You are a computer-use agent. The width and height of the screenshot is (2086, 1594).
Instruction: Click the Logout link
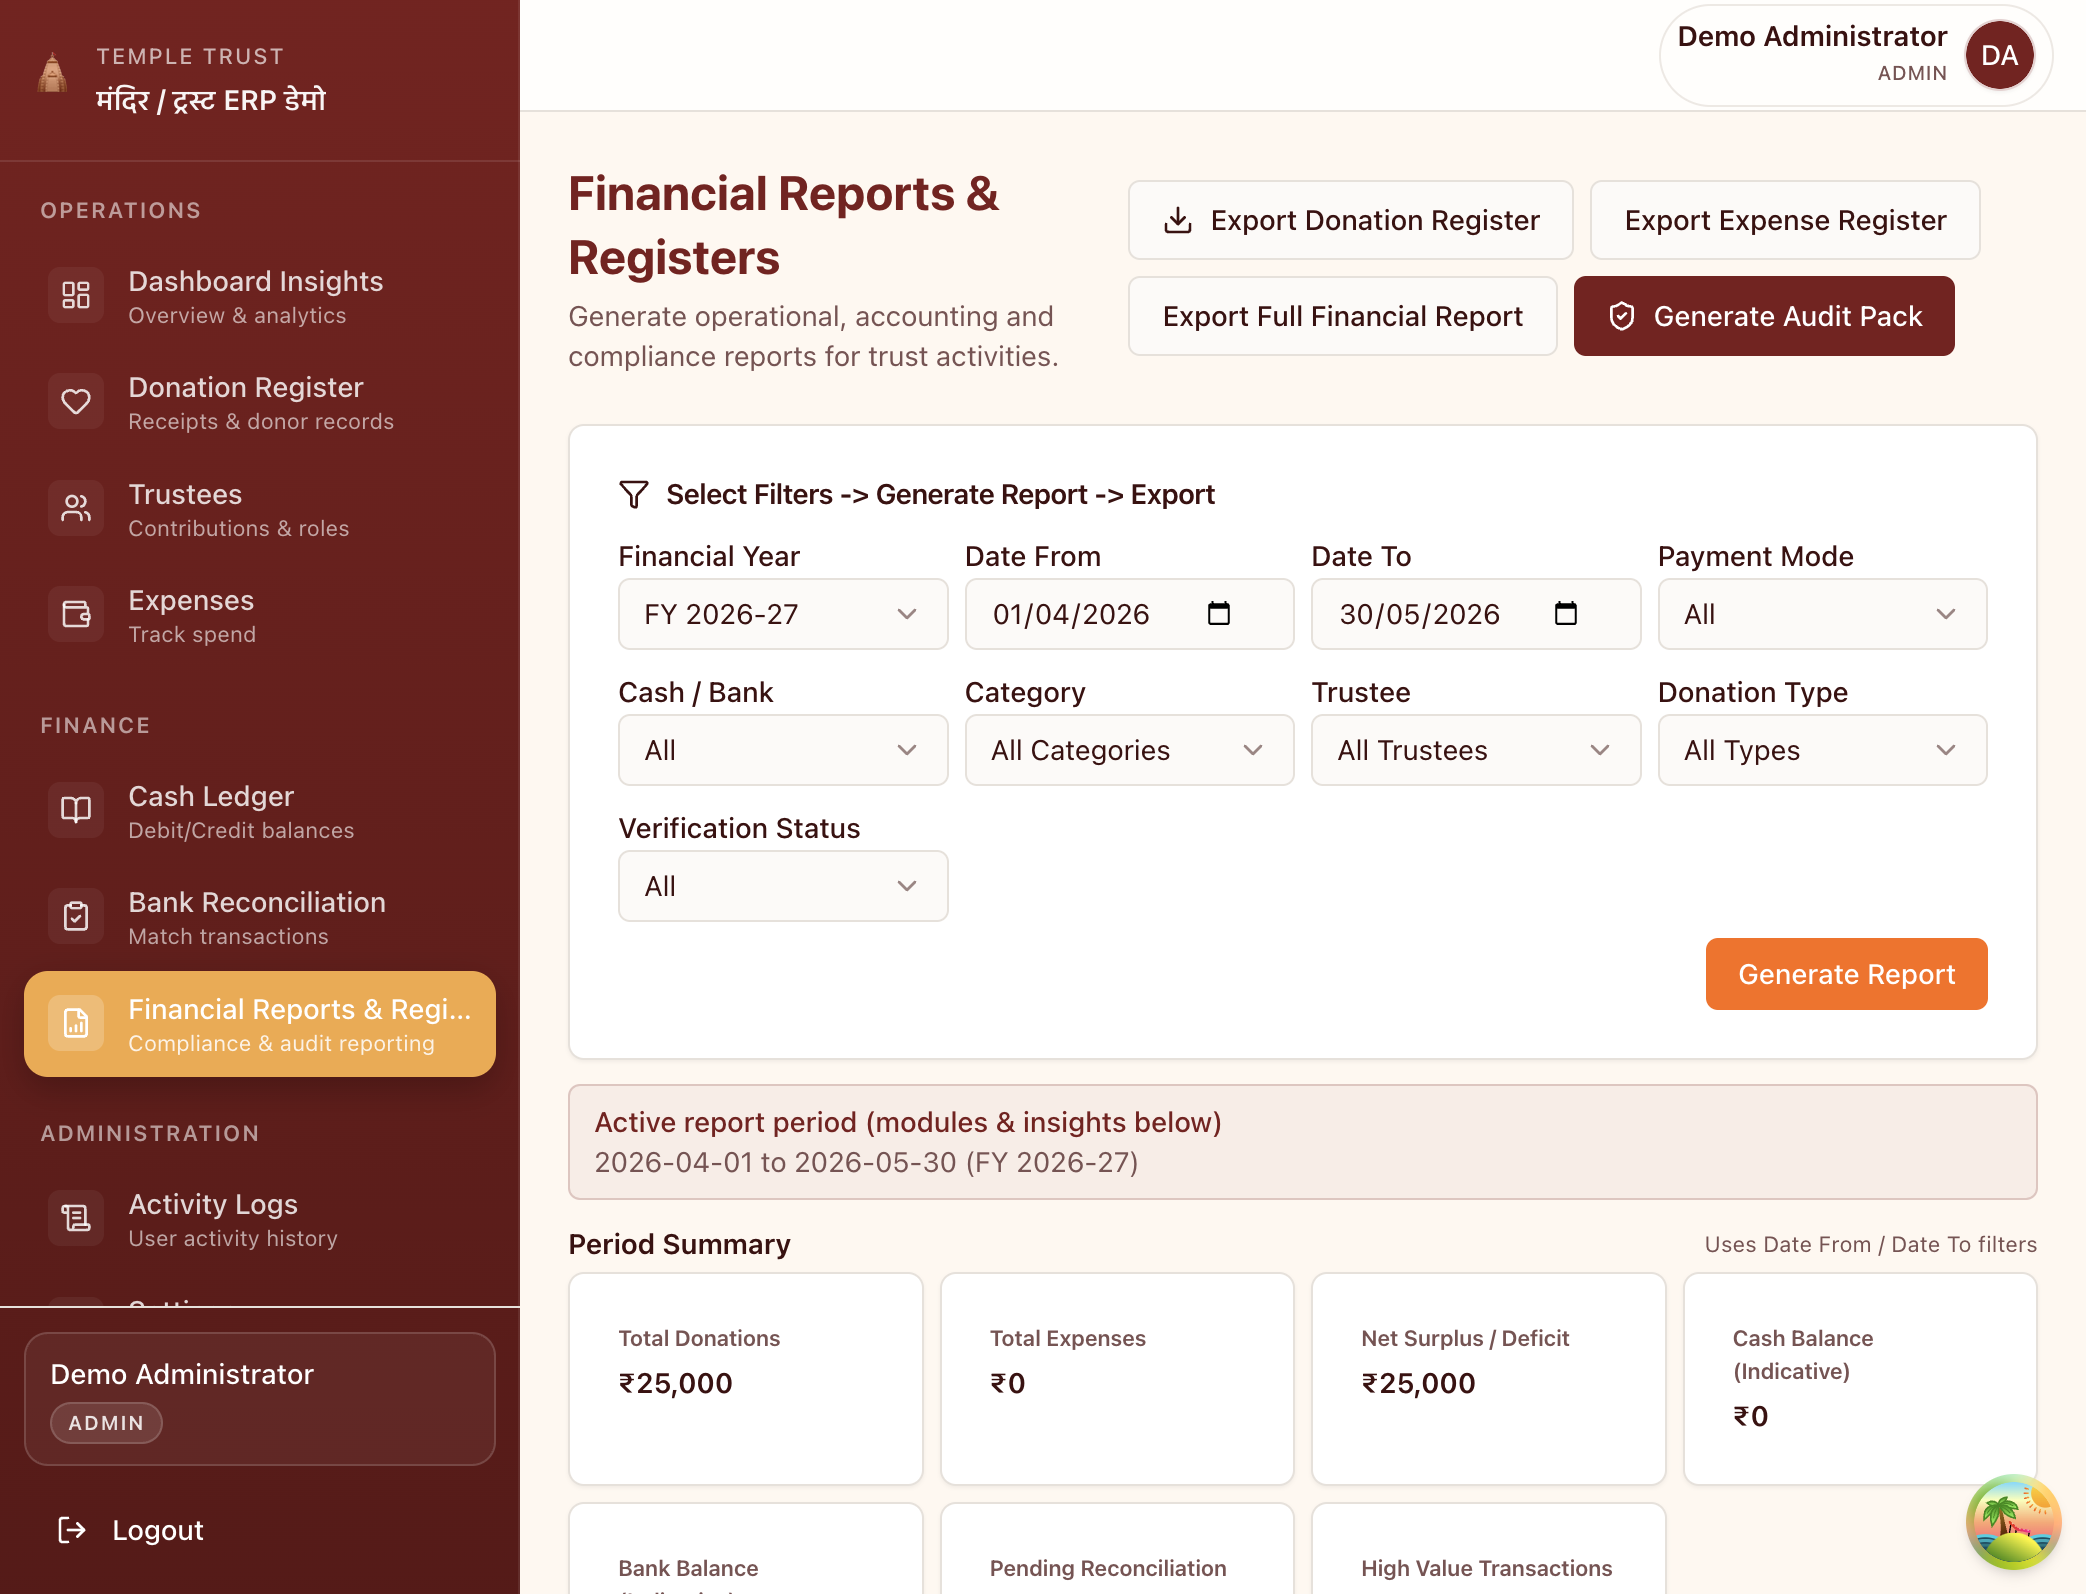131,1530
